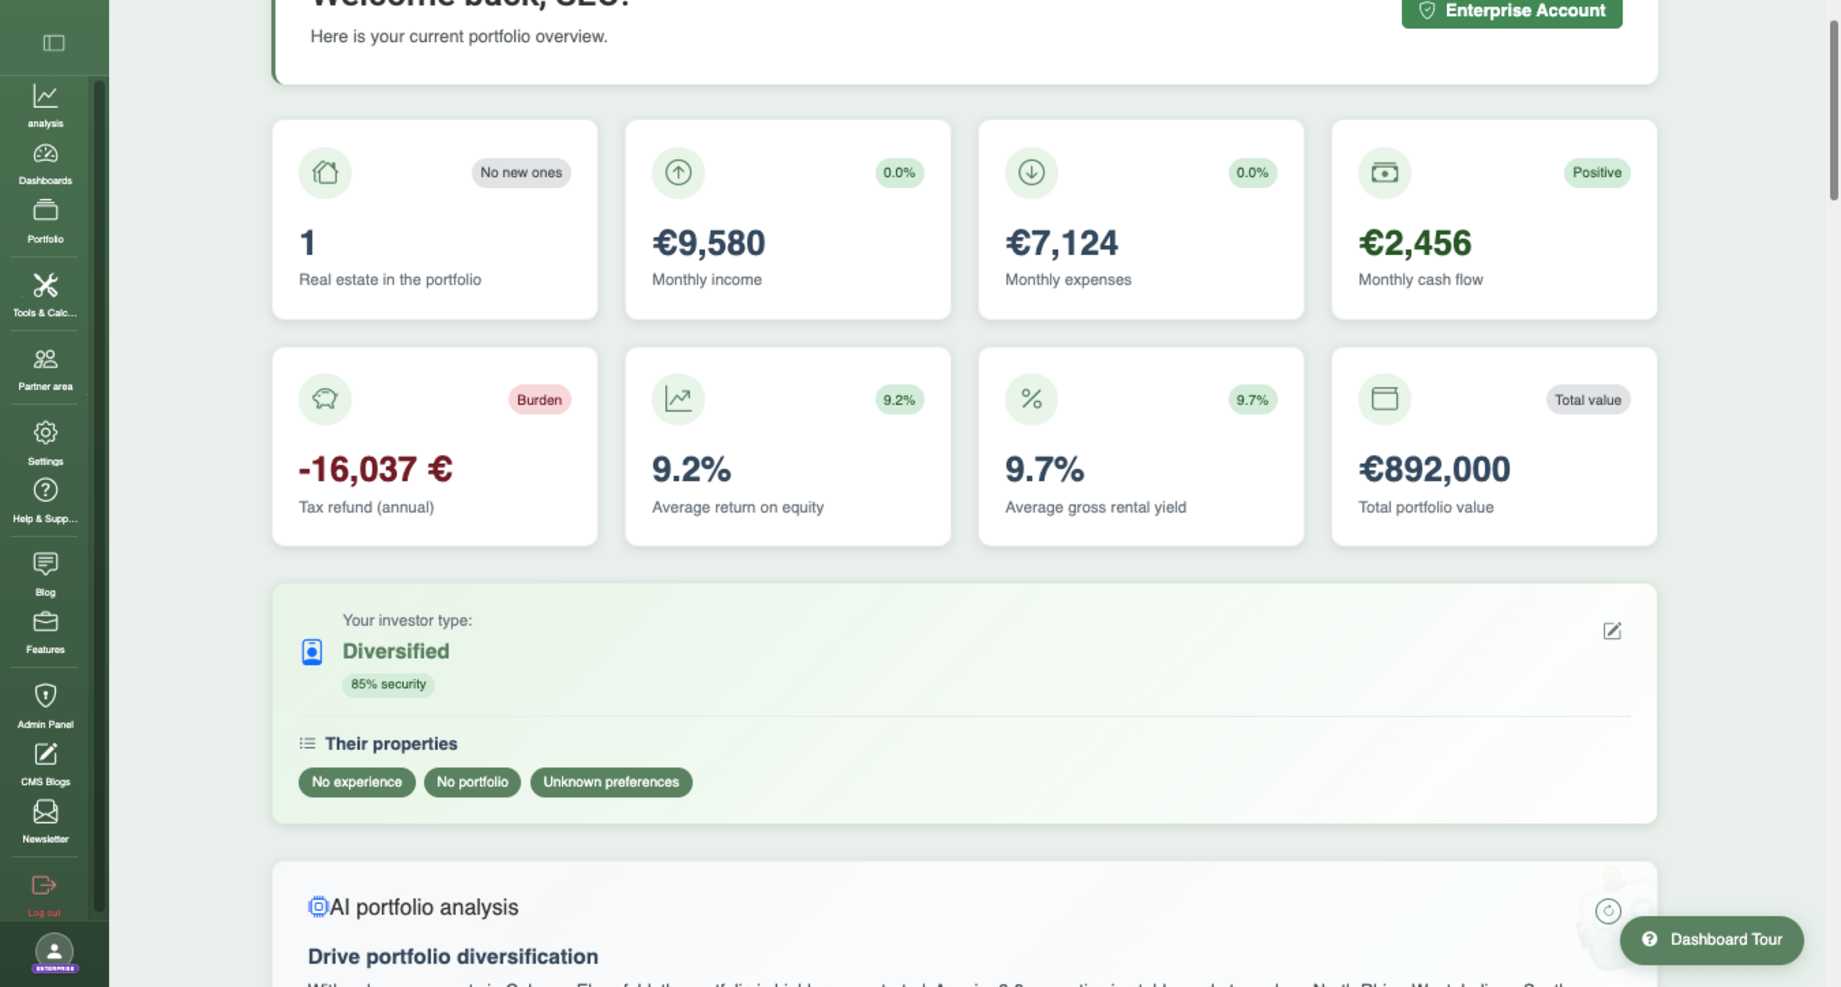
Task: Click the refresh icon near AI portfolio analysis
Action: [1608, 912]
